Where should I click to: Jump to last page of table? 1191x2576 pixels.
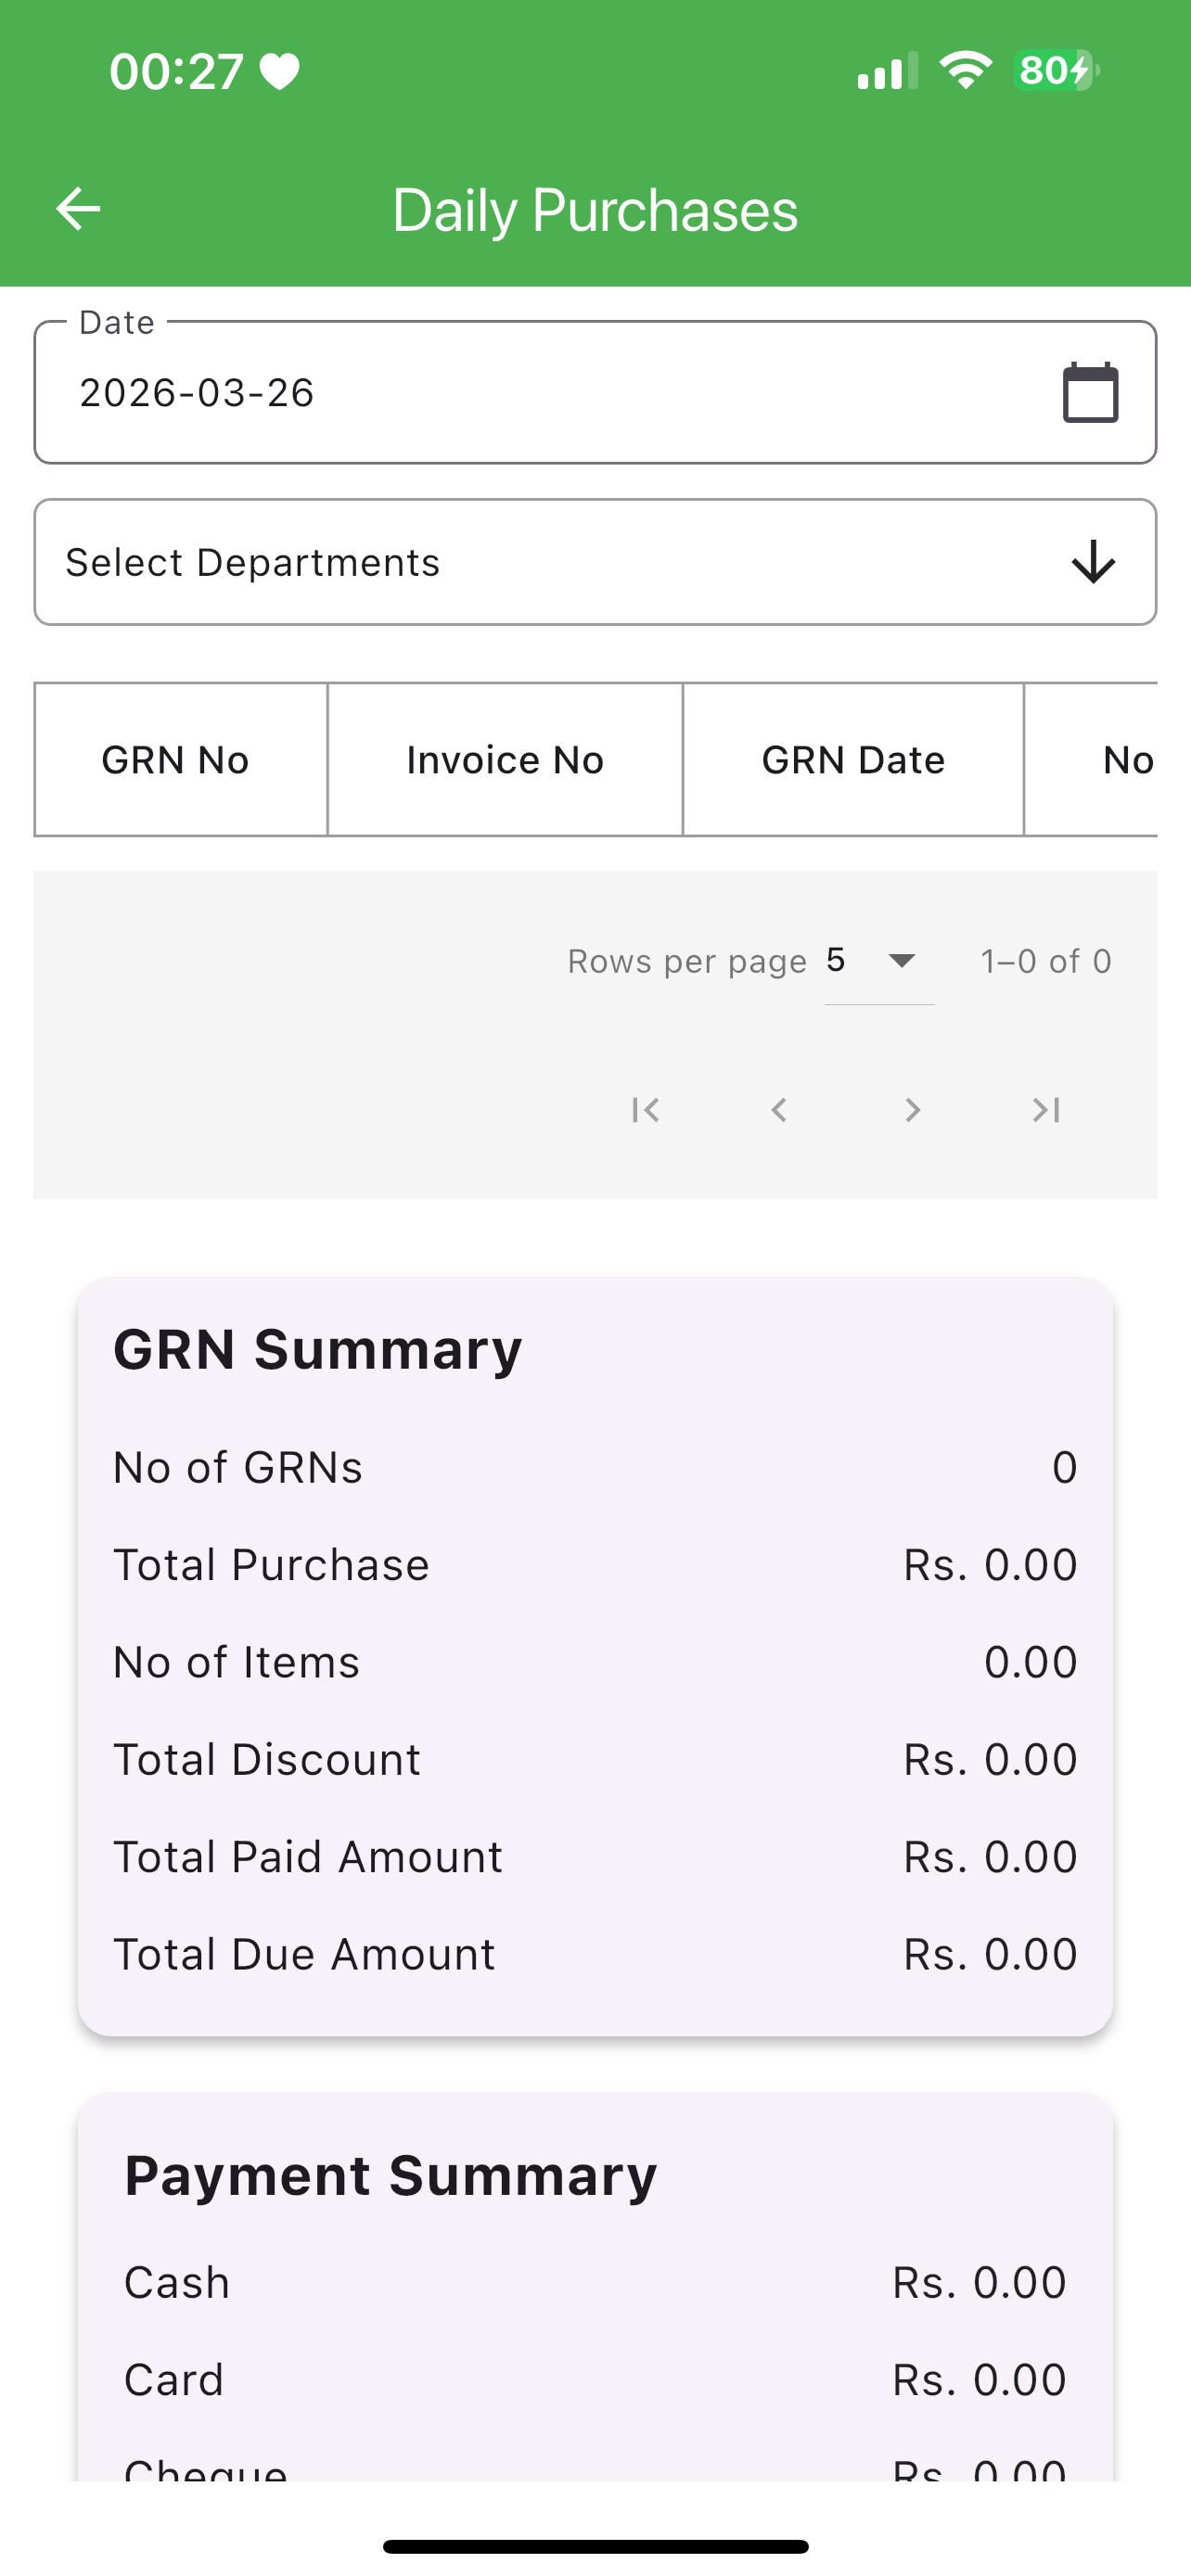(x=1046, y=1110)
